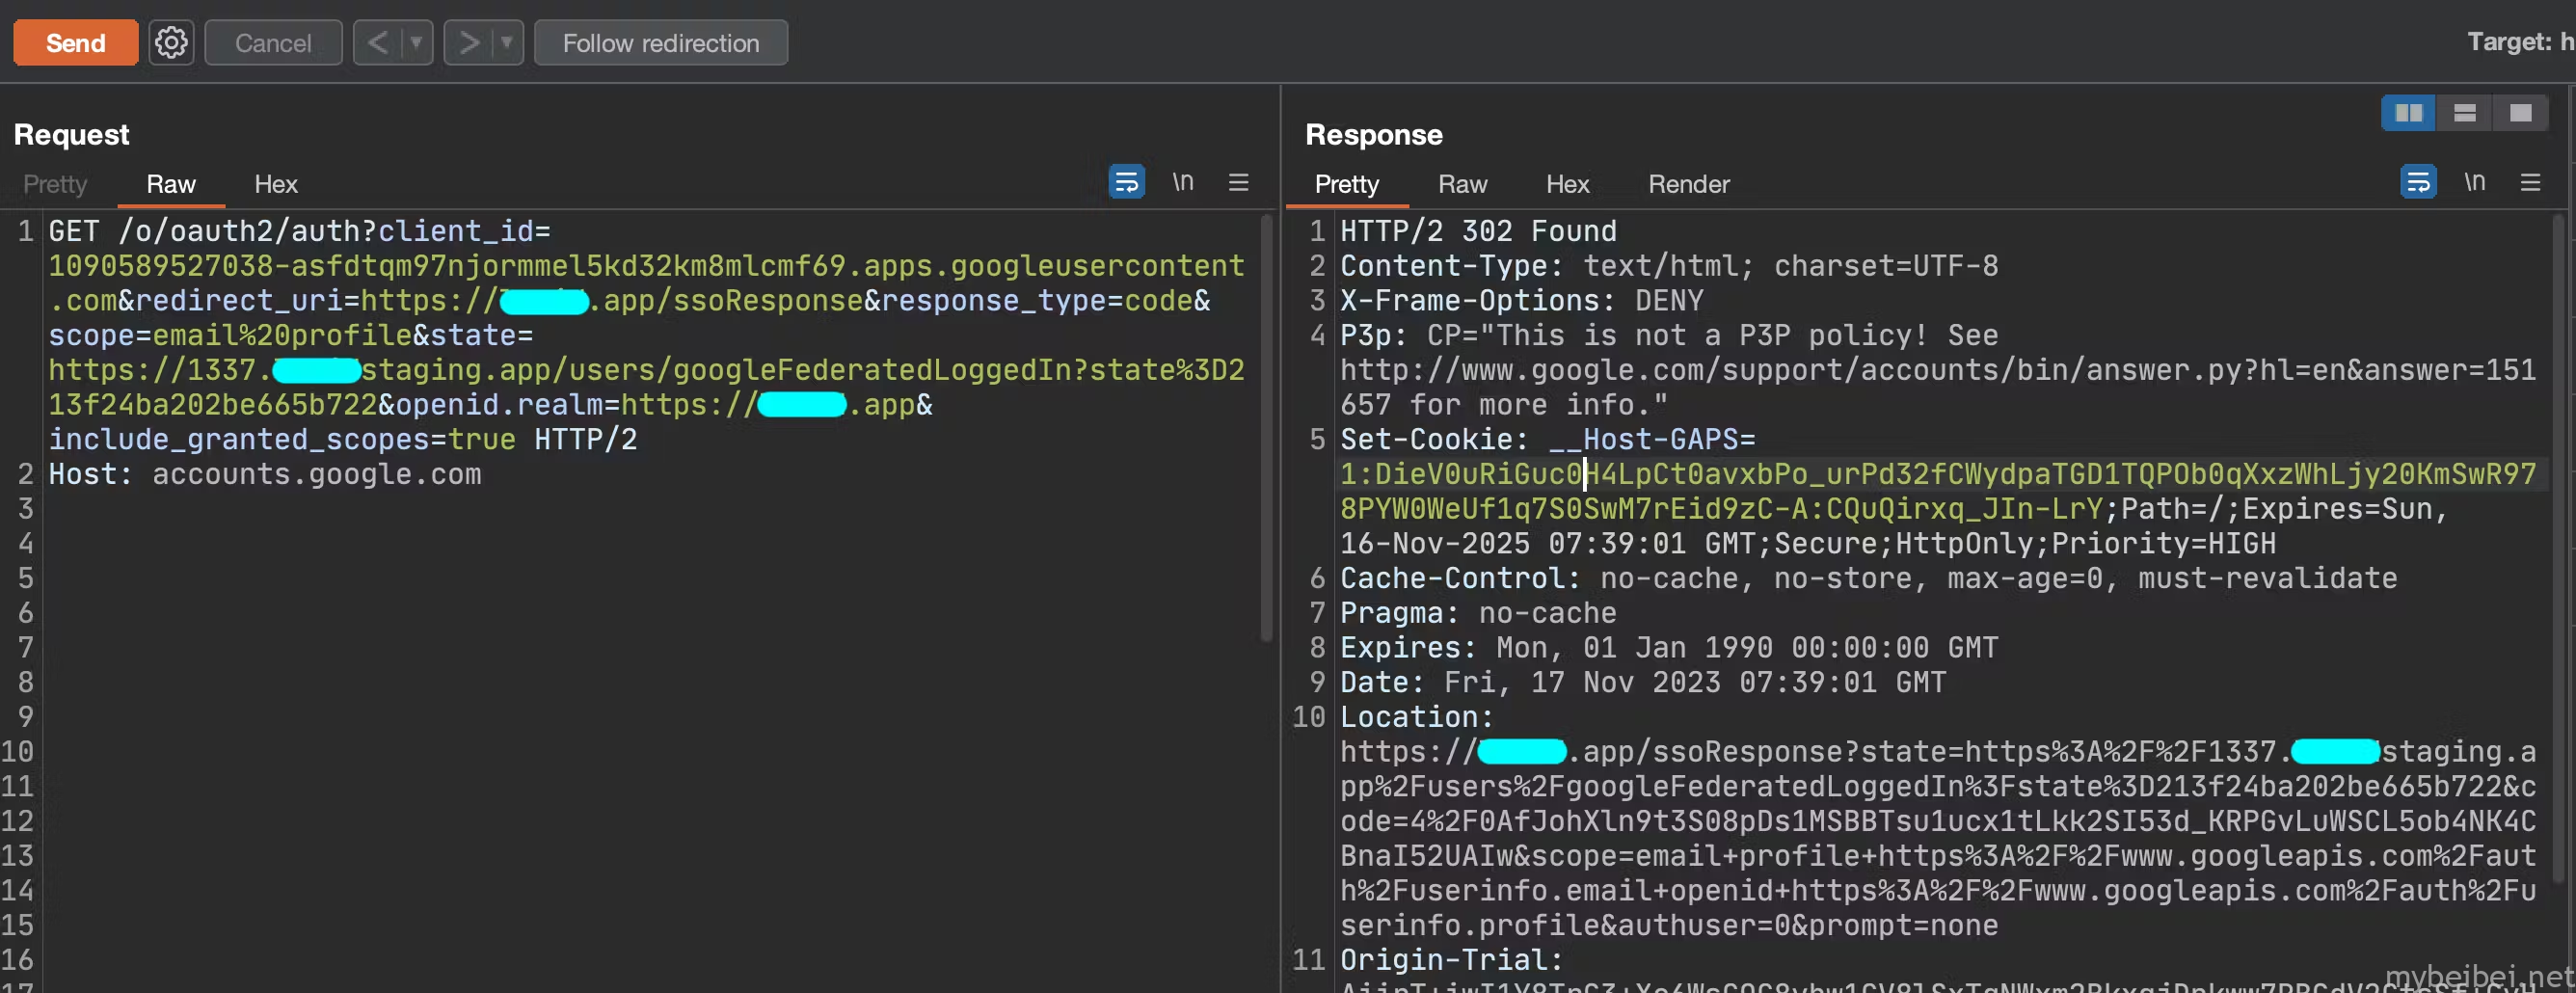Click the GET /o/oauth2/auth request line
This screenshot has height=993, width=2576.
299,231
